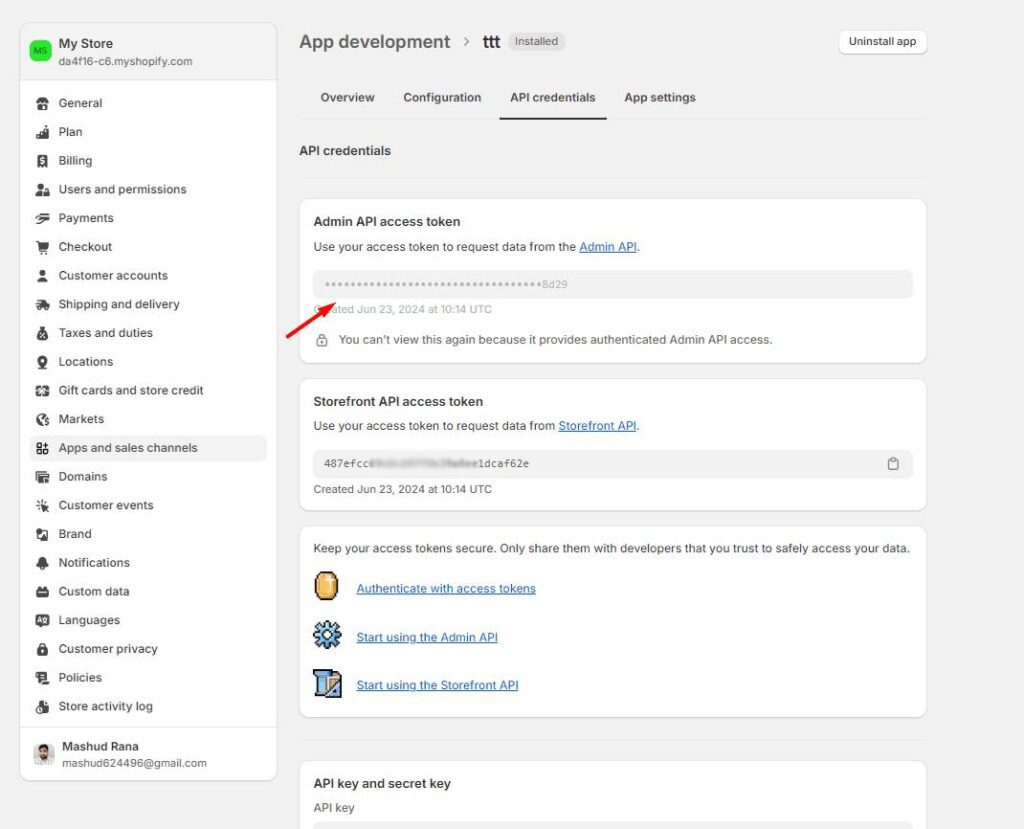Open the Customer privacy label
Image resolution: width=1024 pixels, height=829 pixels.
click(108, 649)
